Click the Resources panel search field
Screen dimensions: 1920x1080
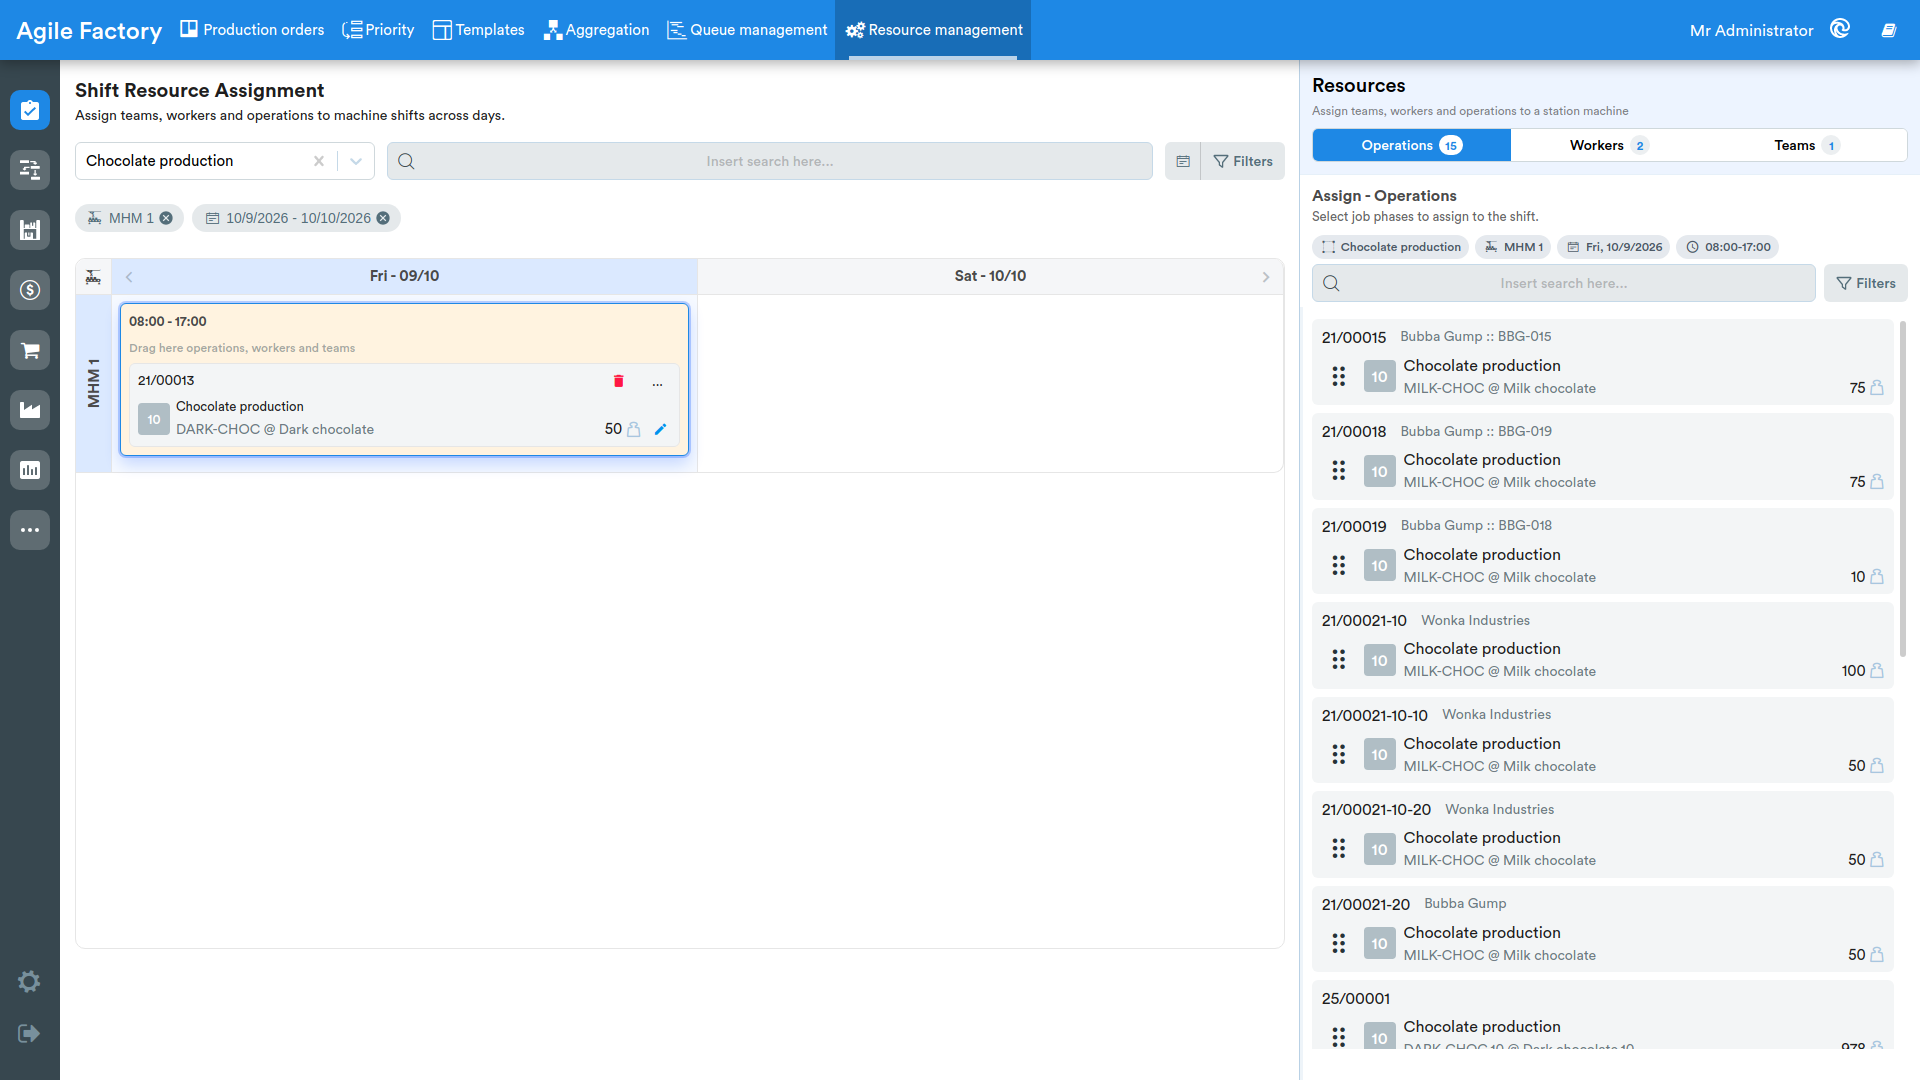click(x=1564, y=283)
